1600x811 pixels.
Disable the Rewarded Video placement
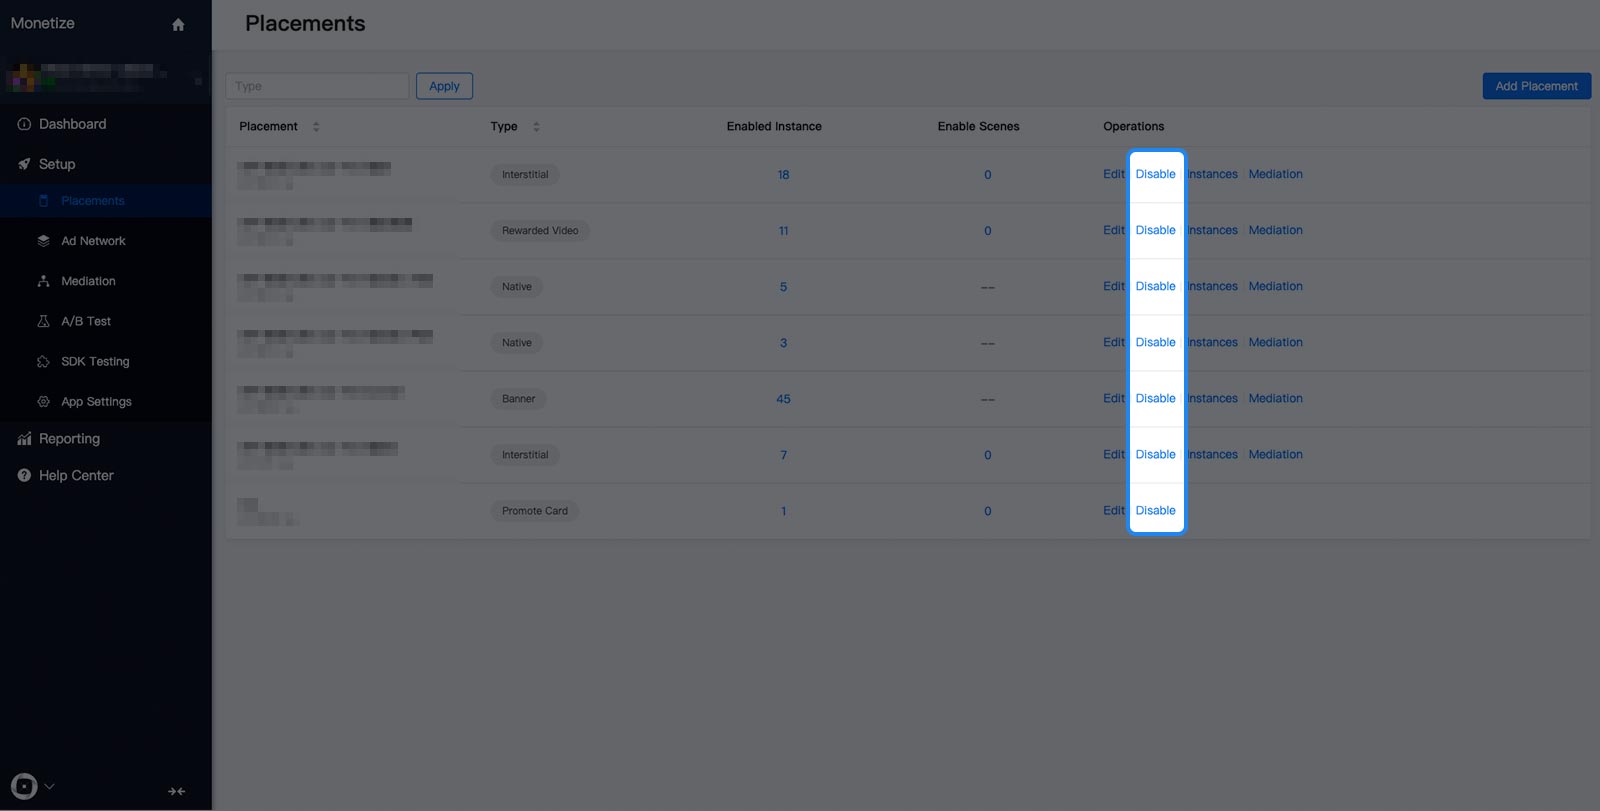coord(1155,230)
